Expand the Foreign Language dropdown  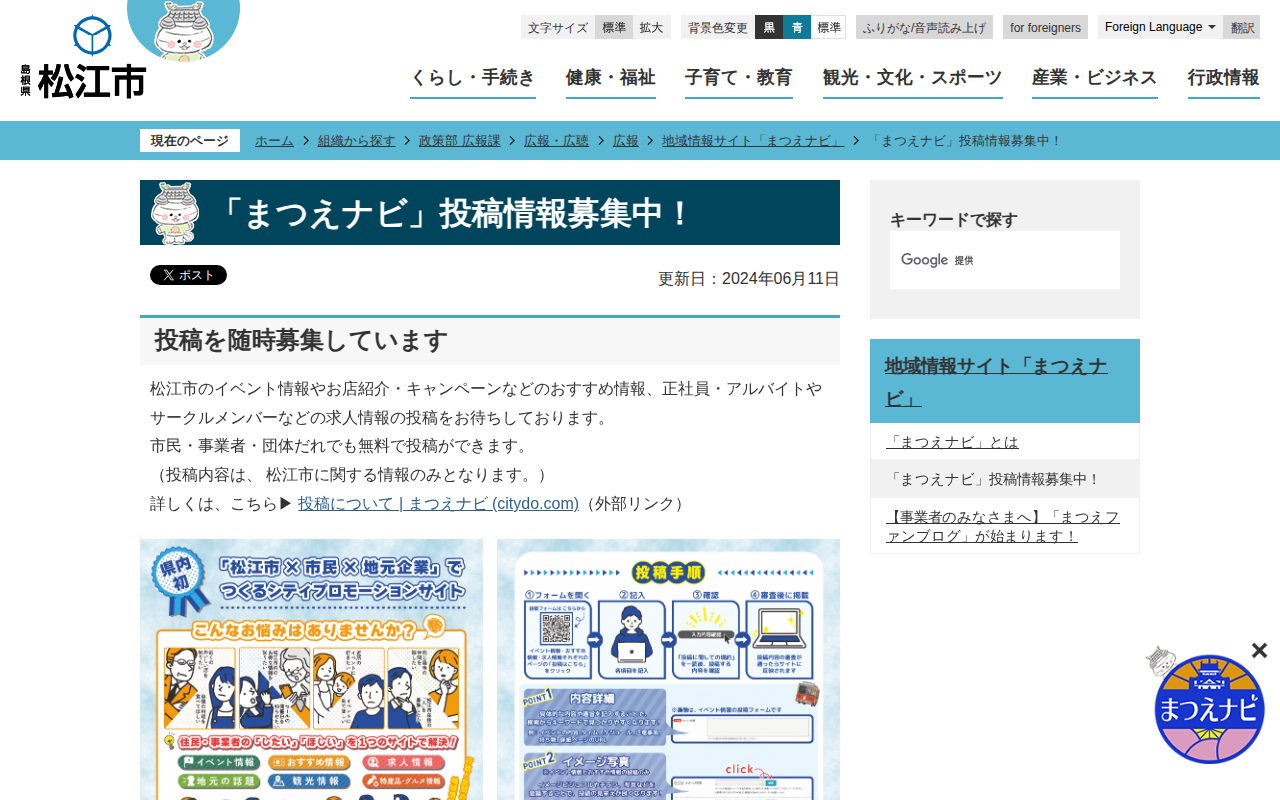[x=1160, y=27]
